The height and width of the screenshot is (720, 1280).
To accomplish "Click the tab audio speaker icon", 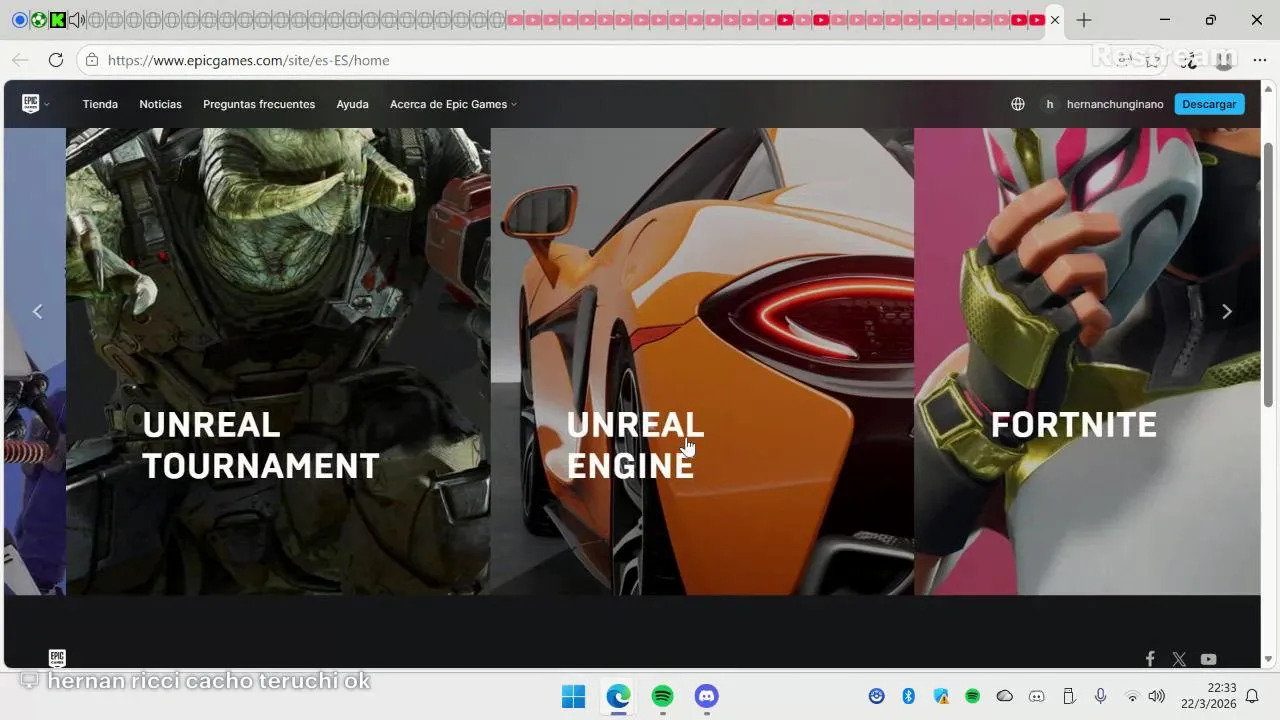I will click(x=76, y=20).
